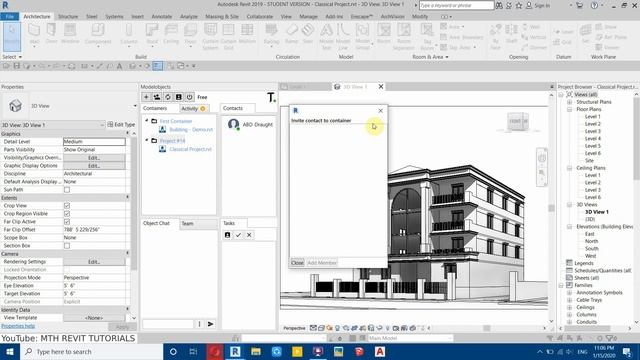Screen dimensions: 640x360
Task: Open the Select dropdown under Modify
Action: tap(12, 57)
